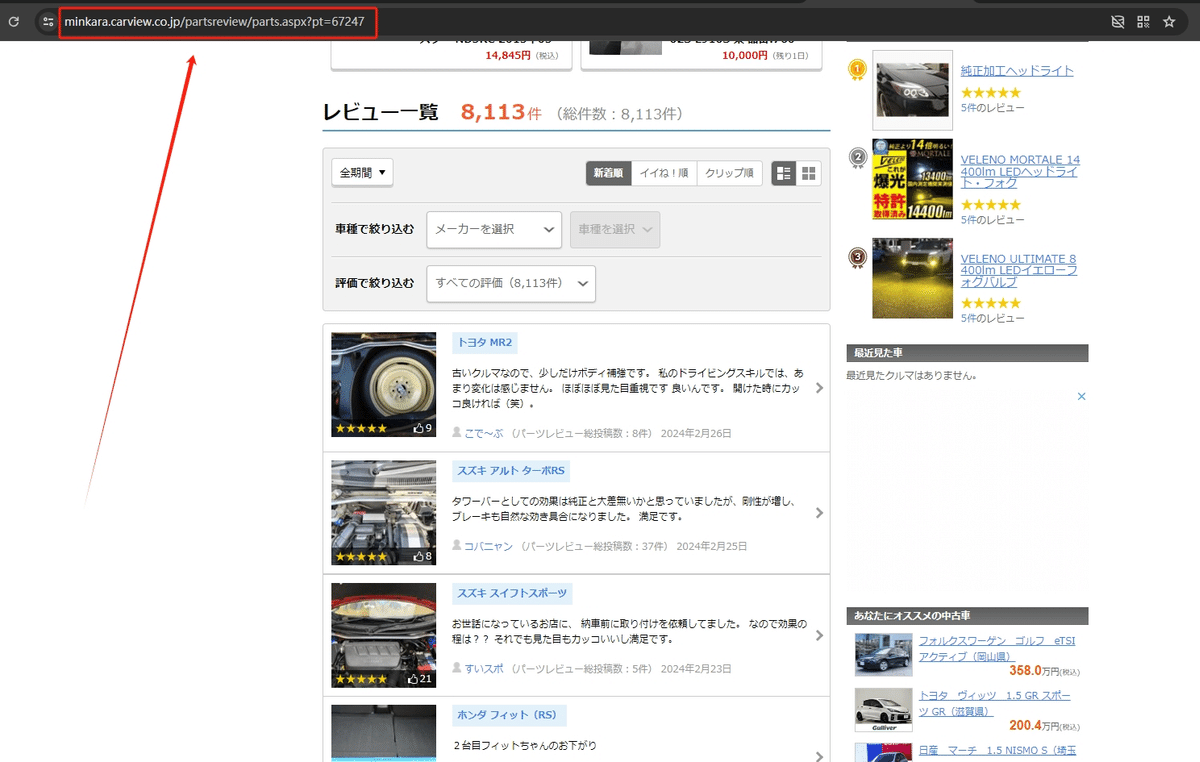Screen dimensions: 1200x762
Task: Sort reviews by 新着順
Action: tap(608, 173)
